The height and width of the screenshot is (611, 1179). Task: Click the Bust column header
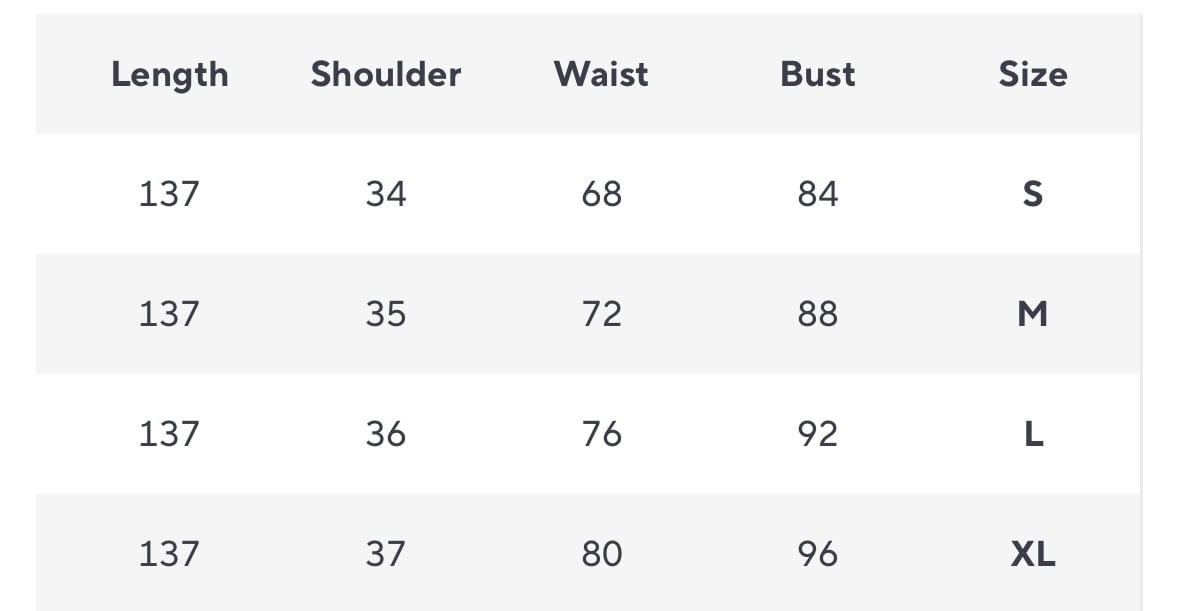(817, 75)
